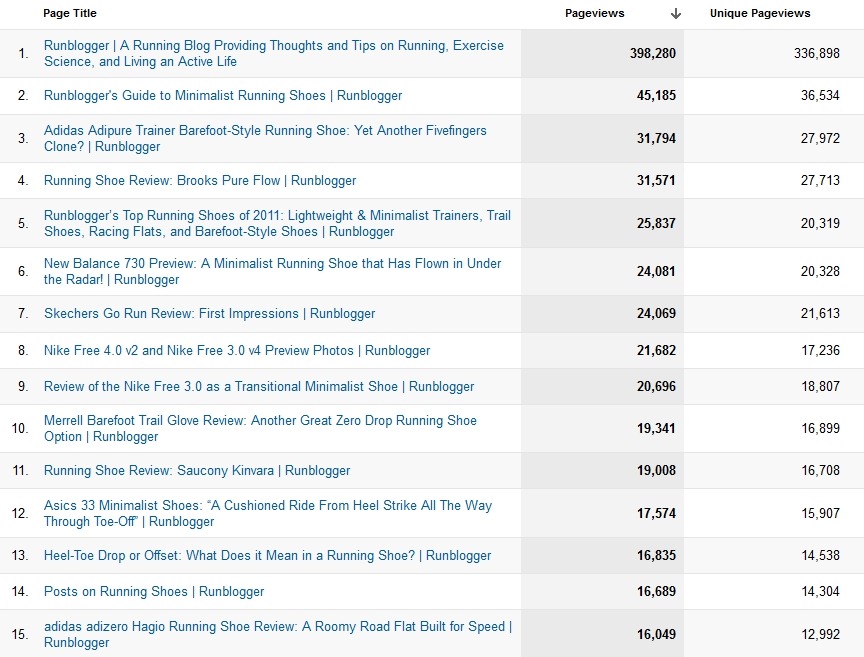The height and width of the screenshot is (657, 864).
Task: Select the unique pageviews value 12,992
Action: coord(820,634)
